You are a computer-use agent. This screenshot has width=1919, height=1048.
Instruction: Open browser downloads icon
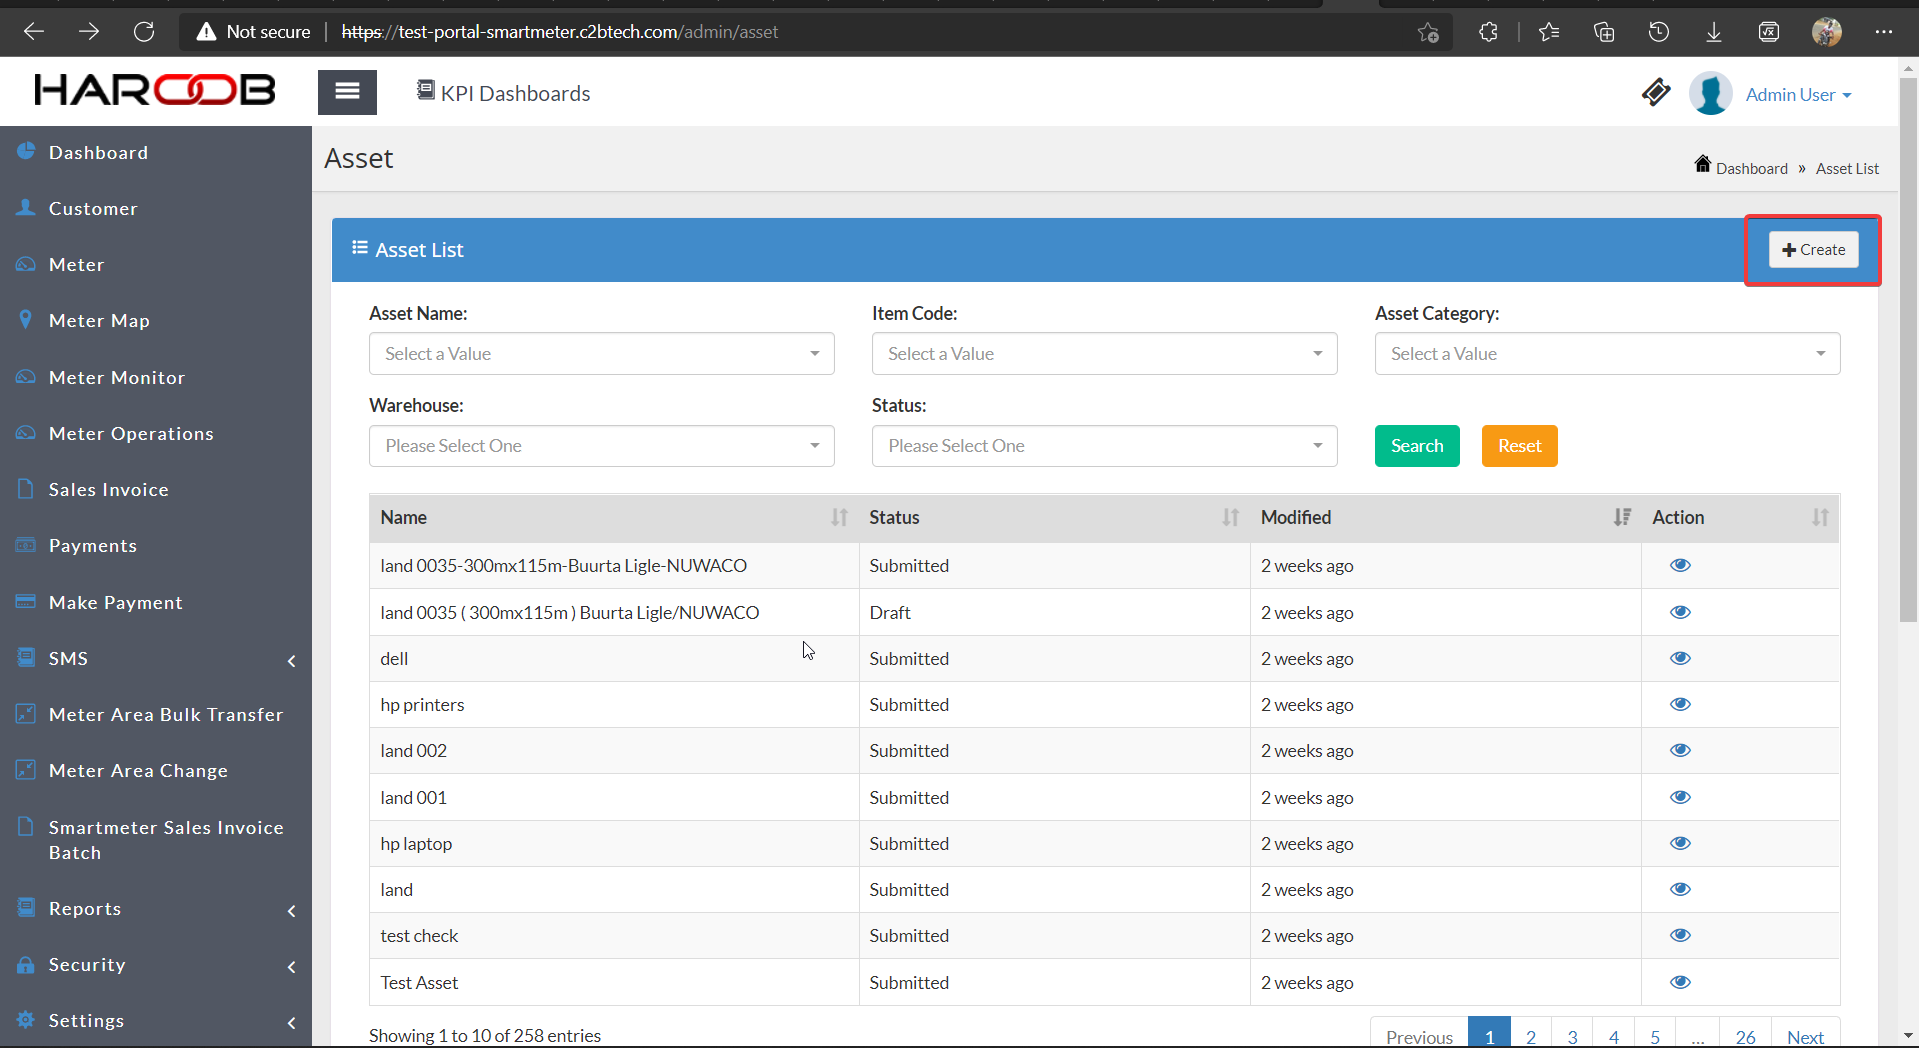(x=1714, y=32)
